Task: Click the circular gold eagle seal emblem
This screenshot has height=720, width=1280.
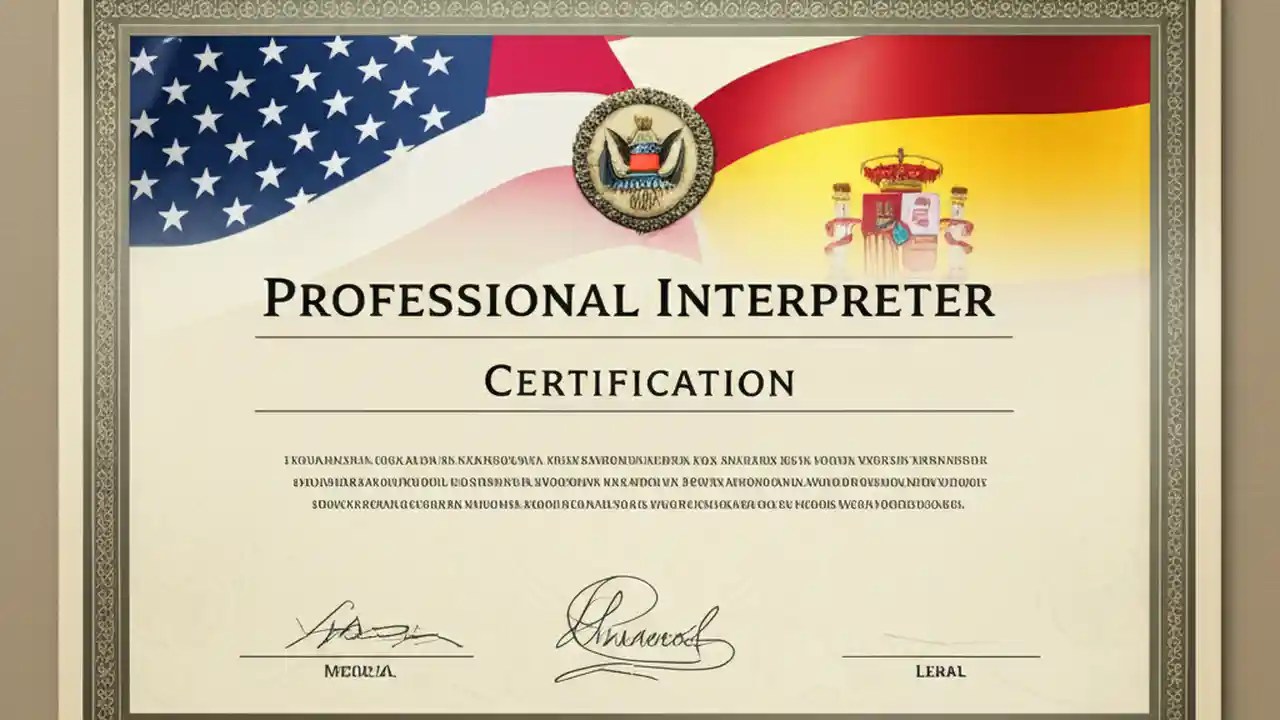Action: point(645,160)
